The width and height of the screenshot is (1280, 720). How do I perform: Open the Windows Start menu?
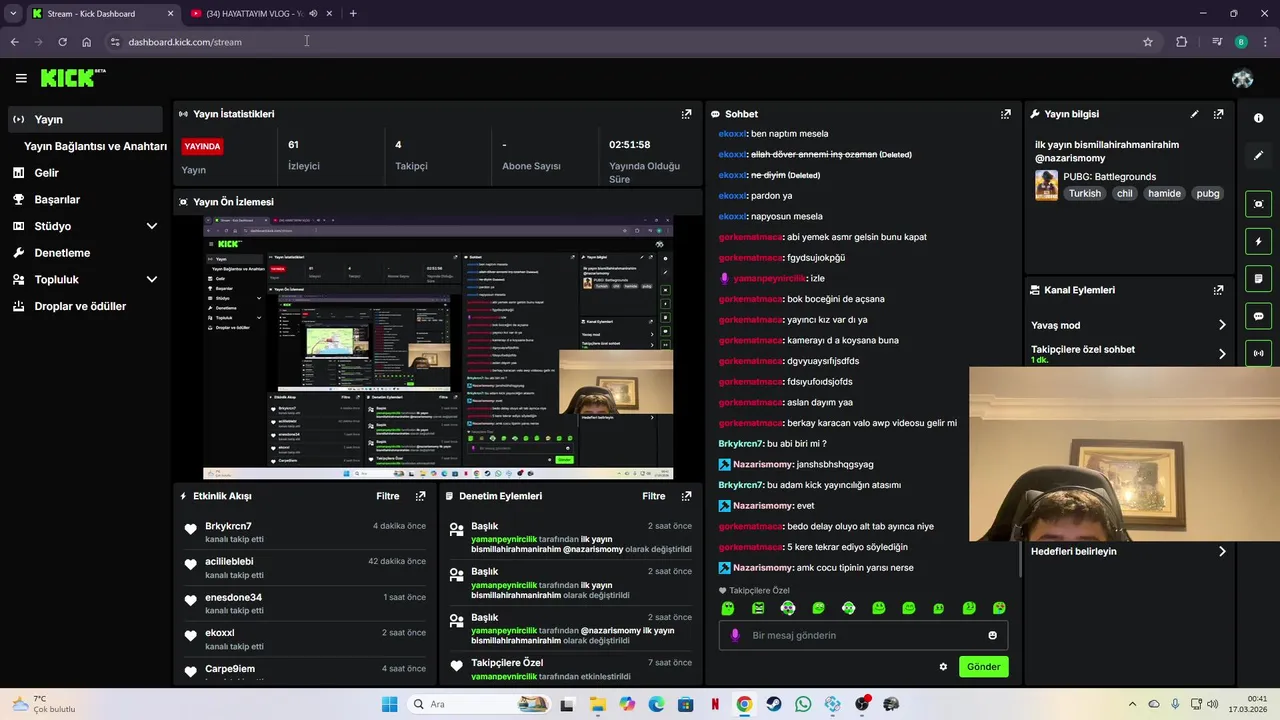point(389,704)
